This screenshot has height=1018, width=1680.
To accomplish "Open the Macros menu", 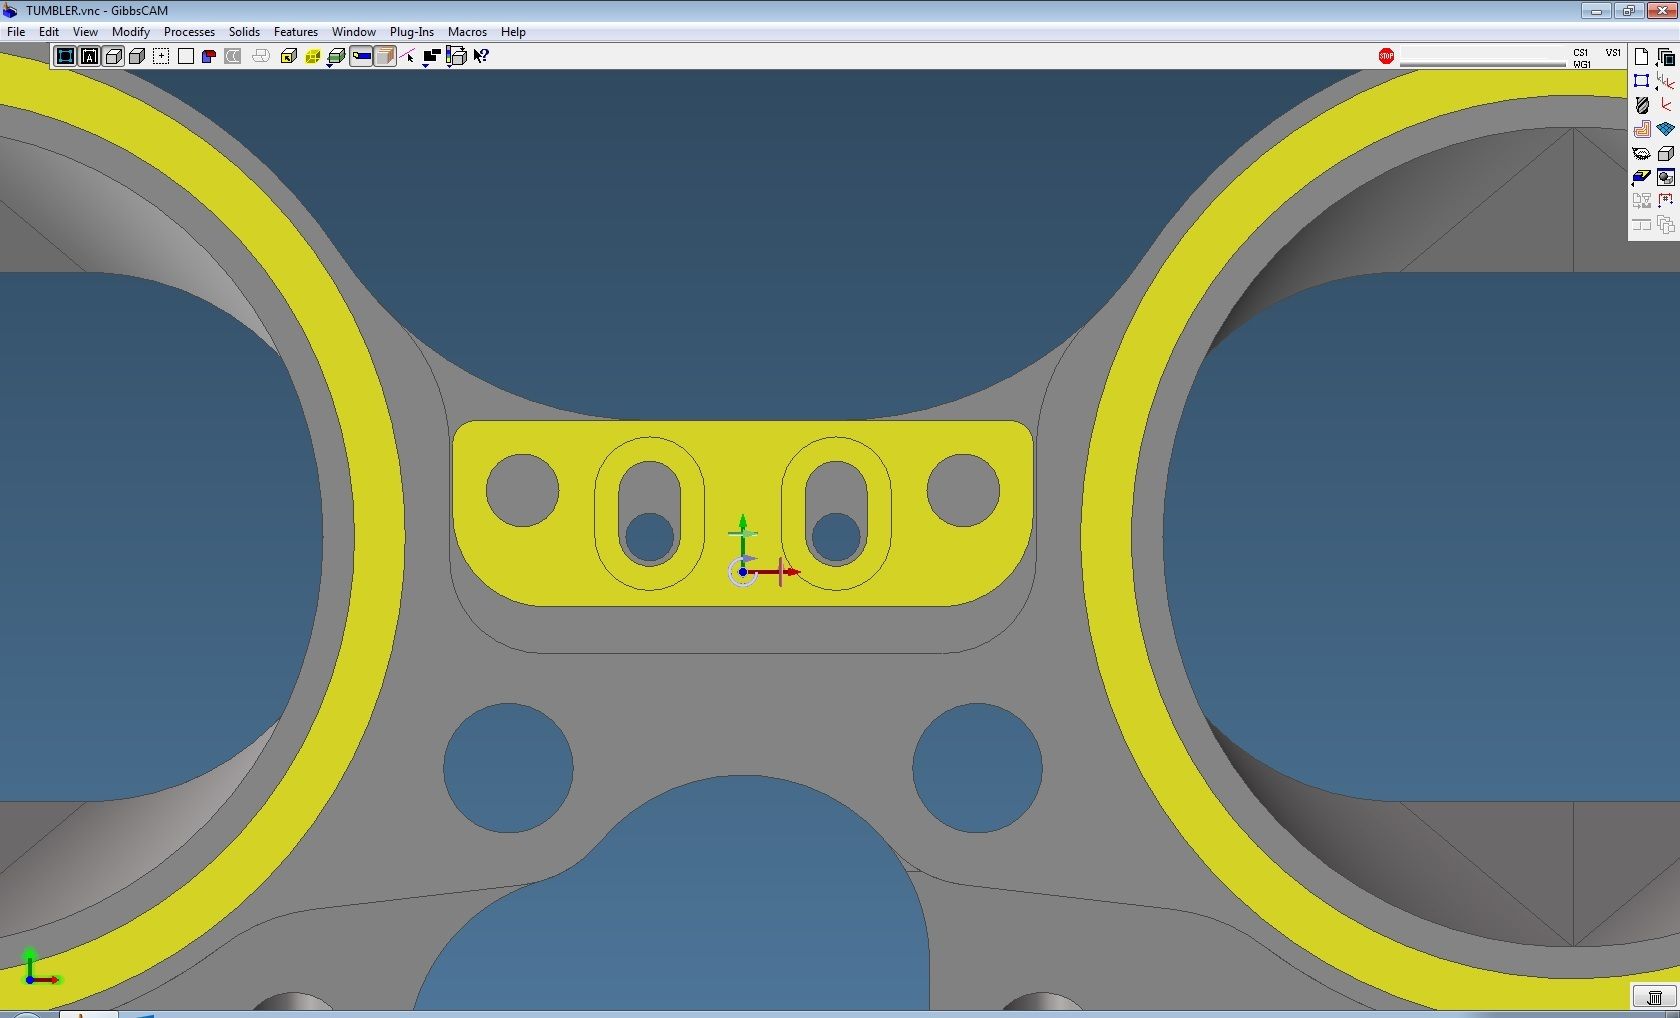I will [467, 32].
